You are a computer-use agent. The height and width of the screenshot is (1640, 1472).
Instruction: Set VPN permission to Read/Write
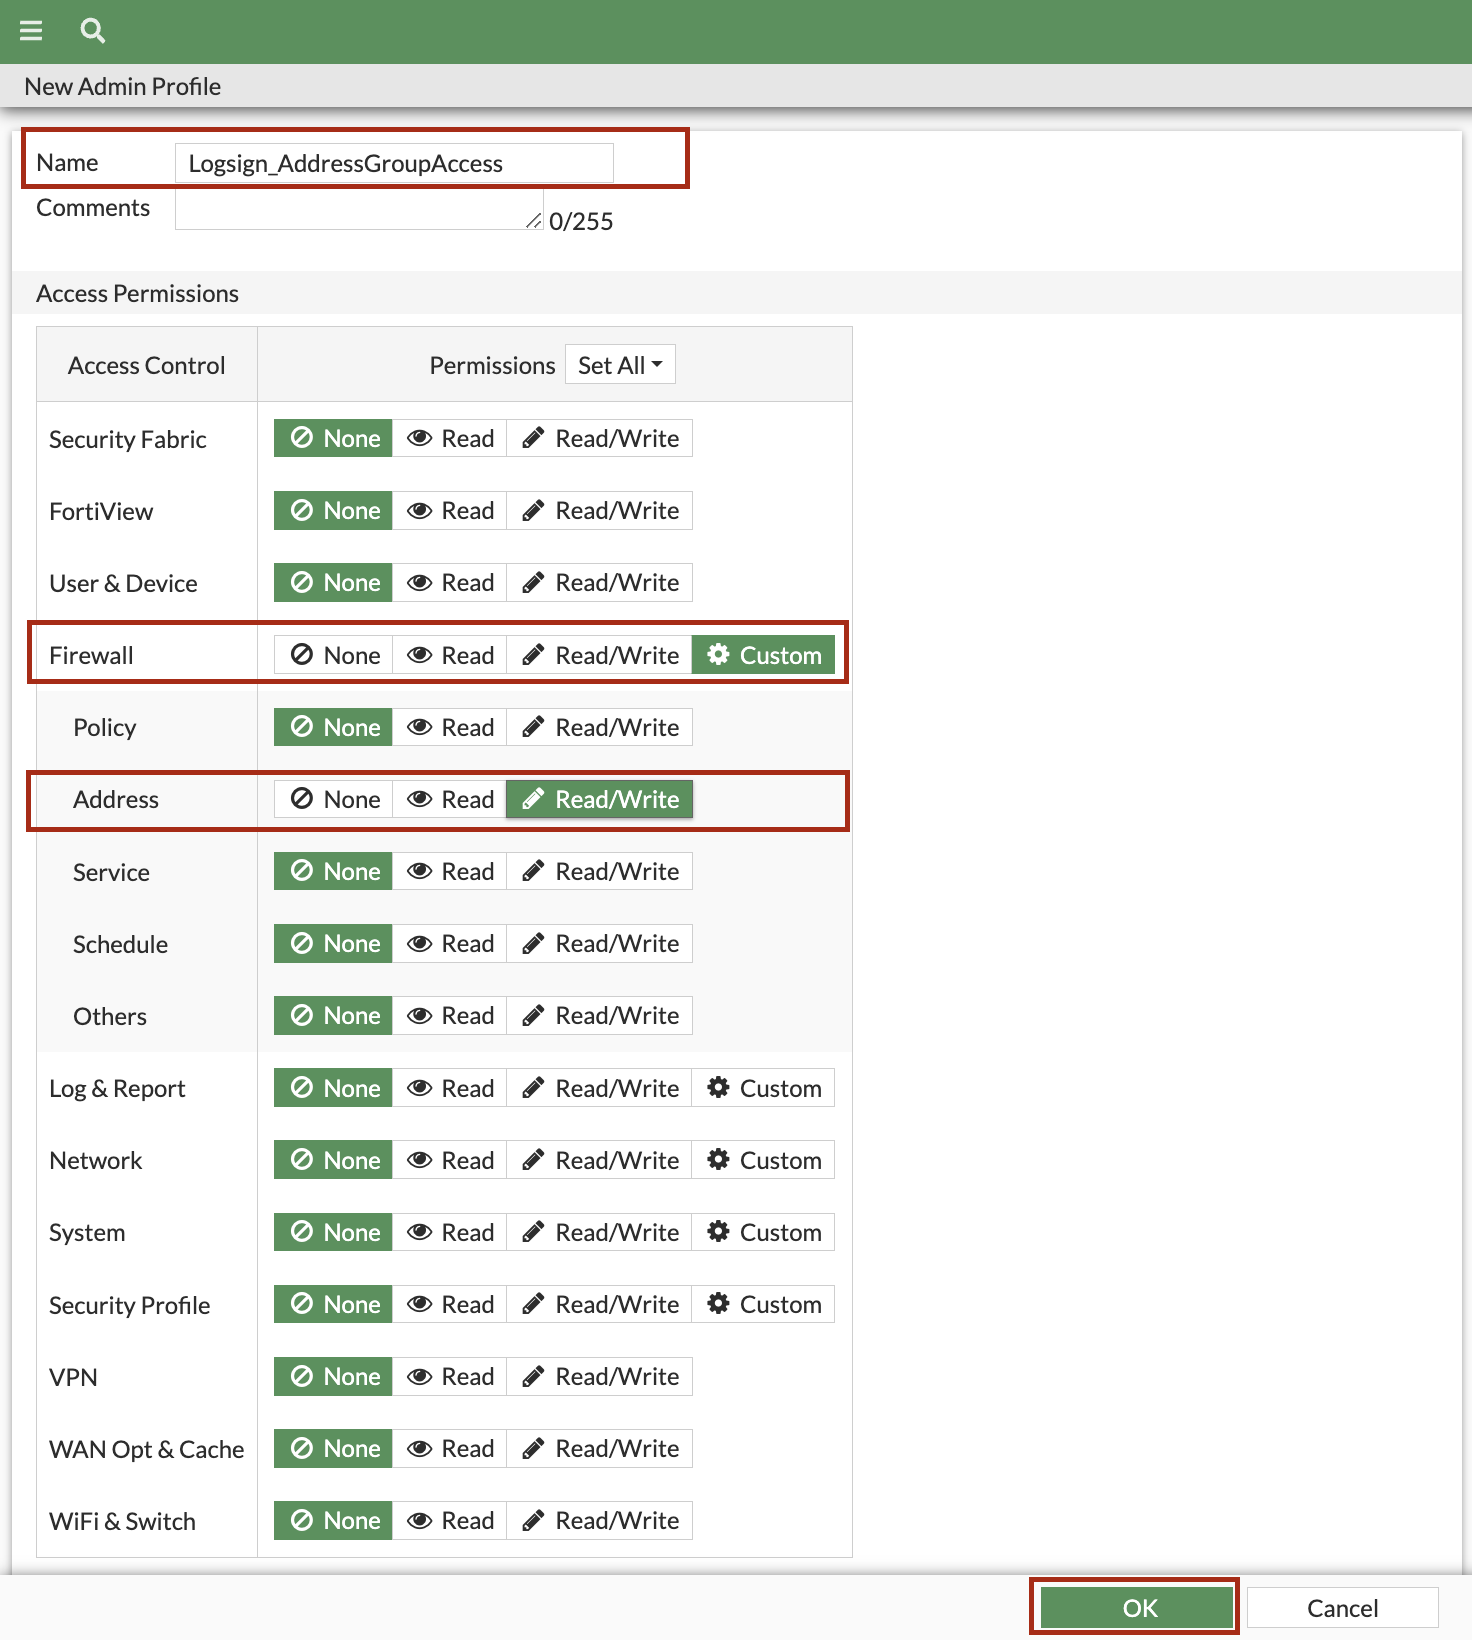(x=600, y=1376)
